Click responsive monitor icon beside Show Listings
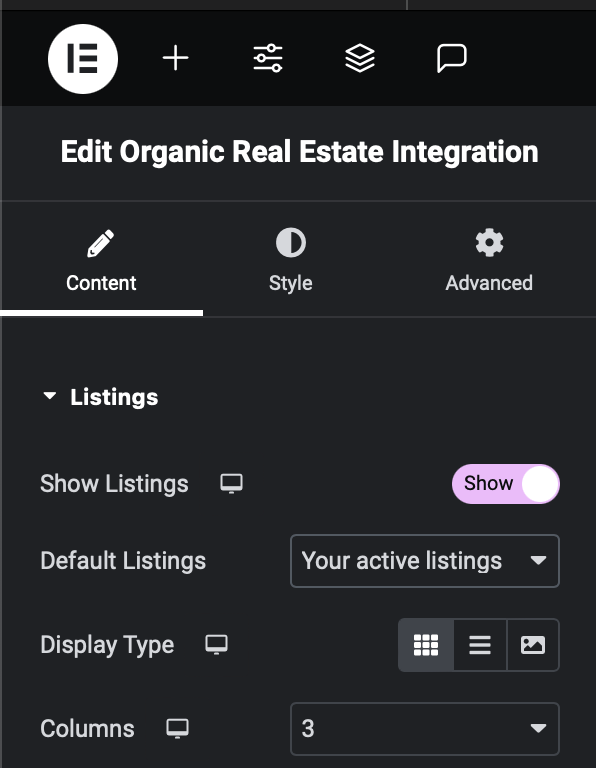This screenshot has width=596, height=768. [231, 483]
